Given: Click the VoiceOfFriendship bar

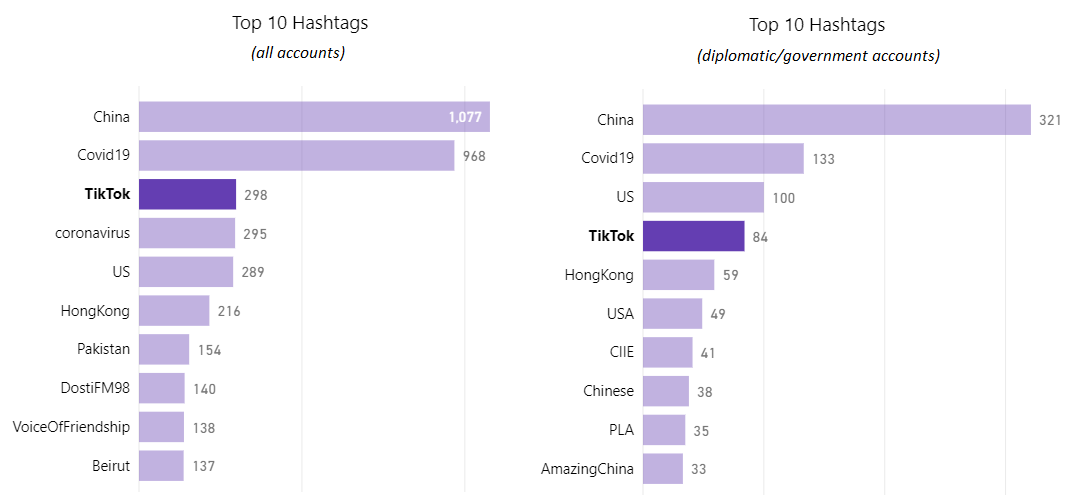Looking at the screenshot, I should click(161, 427).
